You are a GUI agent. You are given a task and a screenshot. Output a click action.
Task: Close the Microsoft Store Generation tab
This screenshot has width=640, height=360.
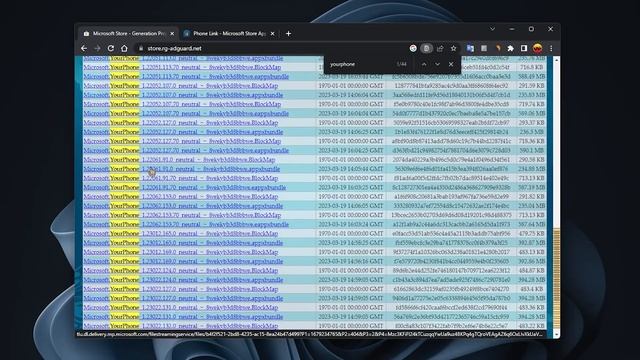click(x=172, y=33)
